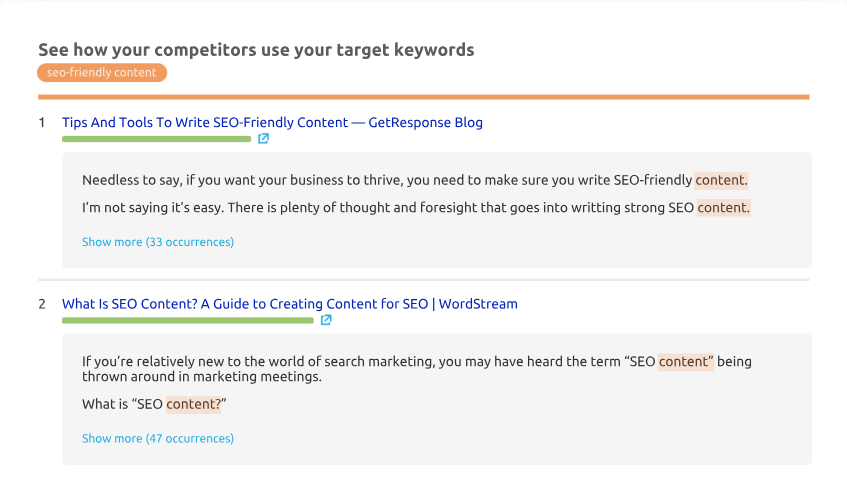Viewport: 847px width, 492px height.
Task: Select rank number 1 beside GetResponse result
Action: tap(42, 123)
